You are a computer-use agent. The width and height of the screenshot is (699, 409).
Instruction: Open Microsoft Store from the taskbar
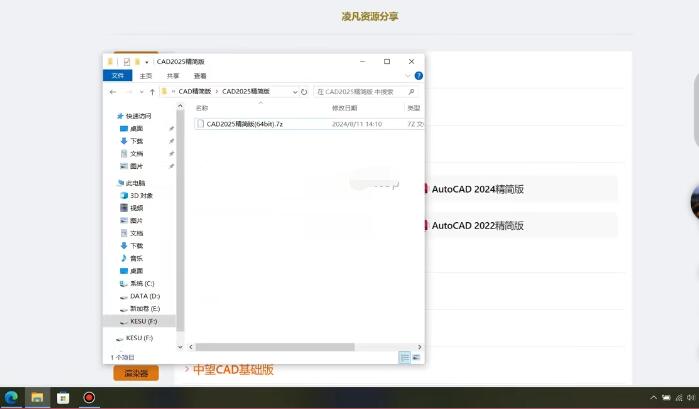[x=63, y=397]
